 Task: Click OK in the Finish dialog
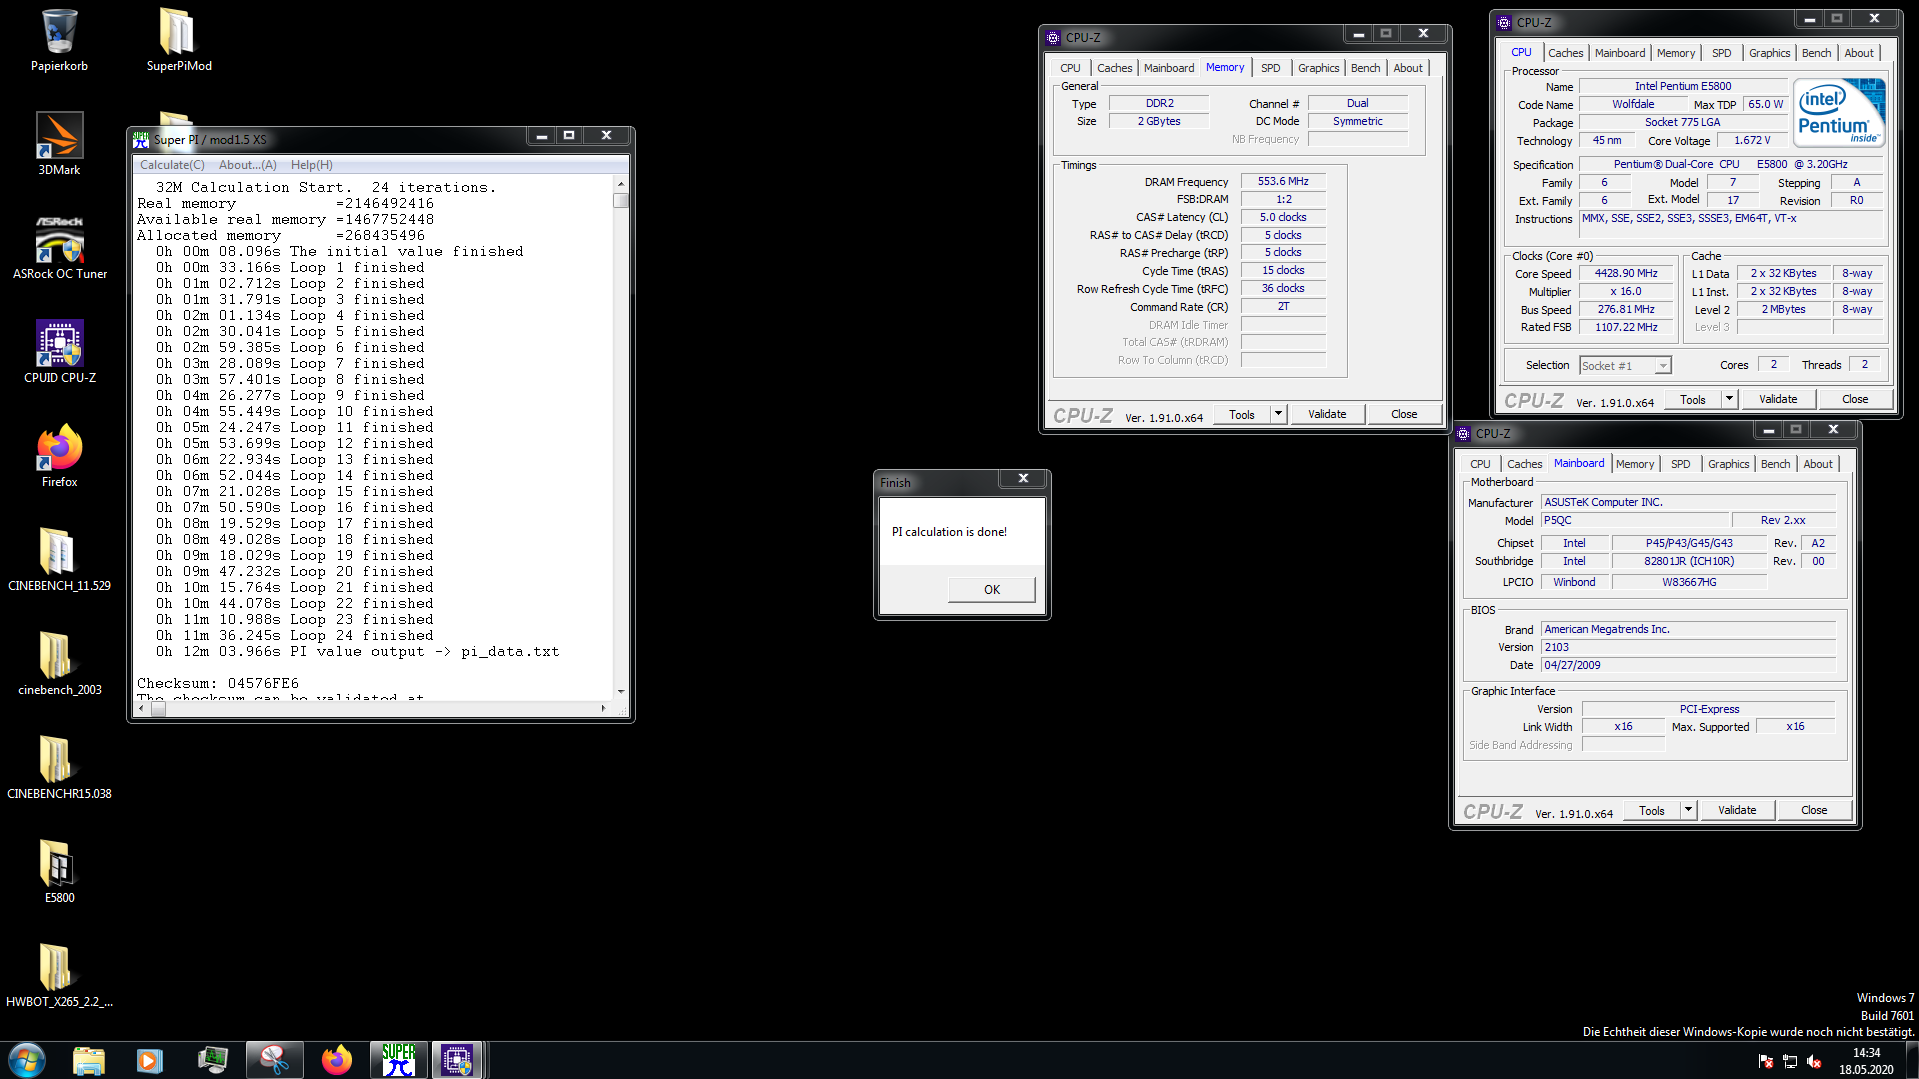pyautogui.click(x=991, y=589)
